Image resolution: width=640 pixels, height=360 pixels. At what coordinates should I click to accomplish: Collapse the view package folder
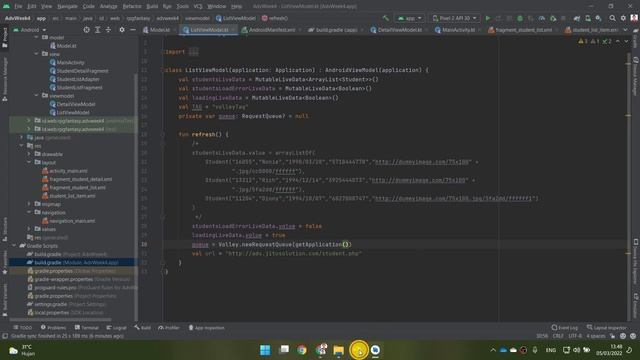point(36,54)
